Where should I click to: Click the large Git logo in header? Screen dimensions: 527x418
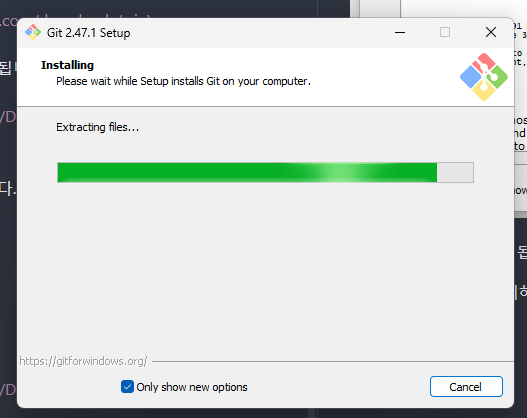(484, 77)
